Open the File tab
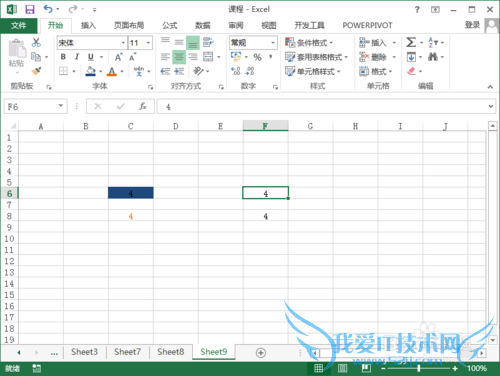 (19, 25)
